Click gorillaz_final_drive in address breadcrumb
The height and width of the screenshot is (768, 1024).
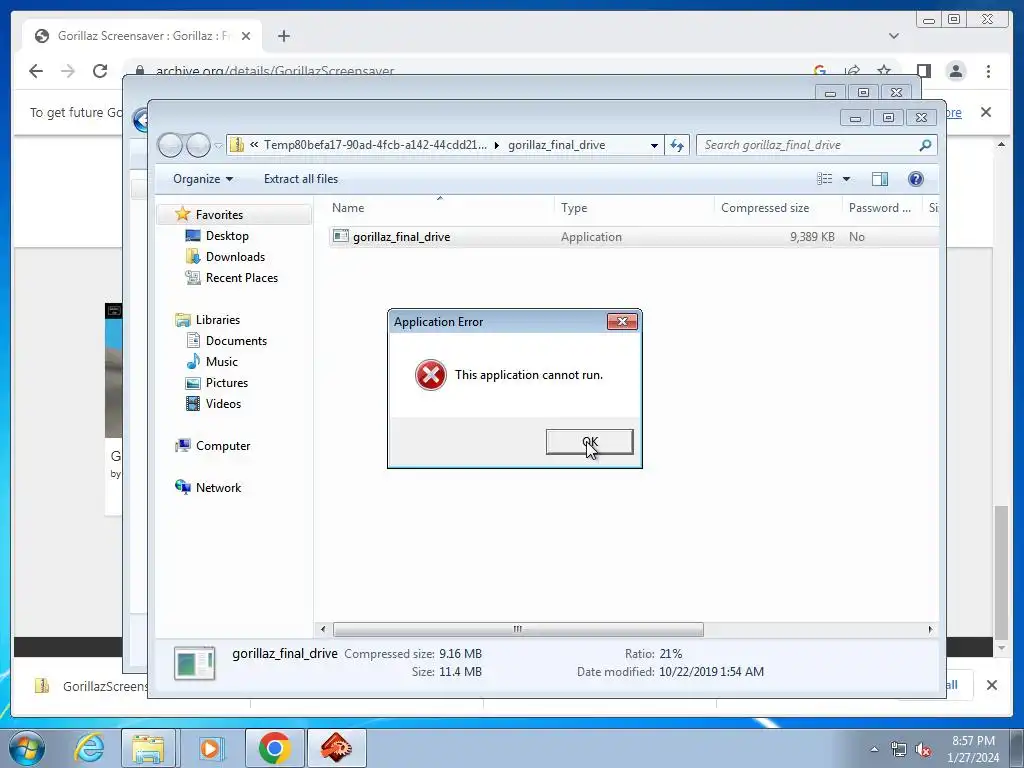tap(556, 145)
